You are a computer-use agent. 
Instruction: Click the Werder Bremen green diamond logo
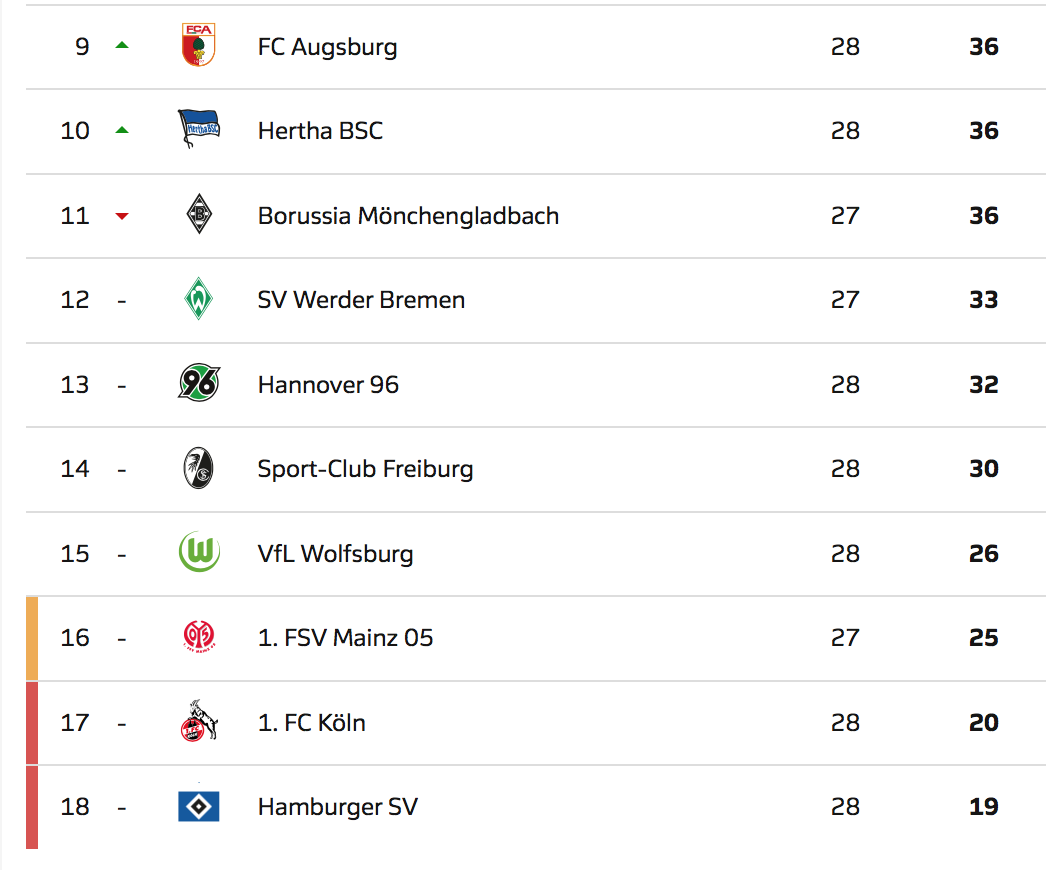point(198,299)
